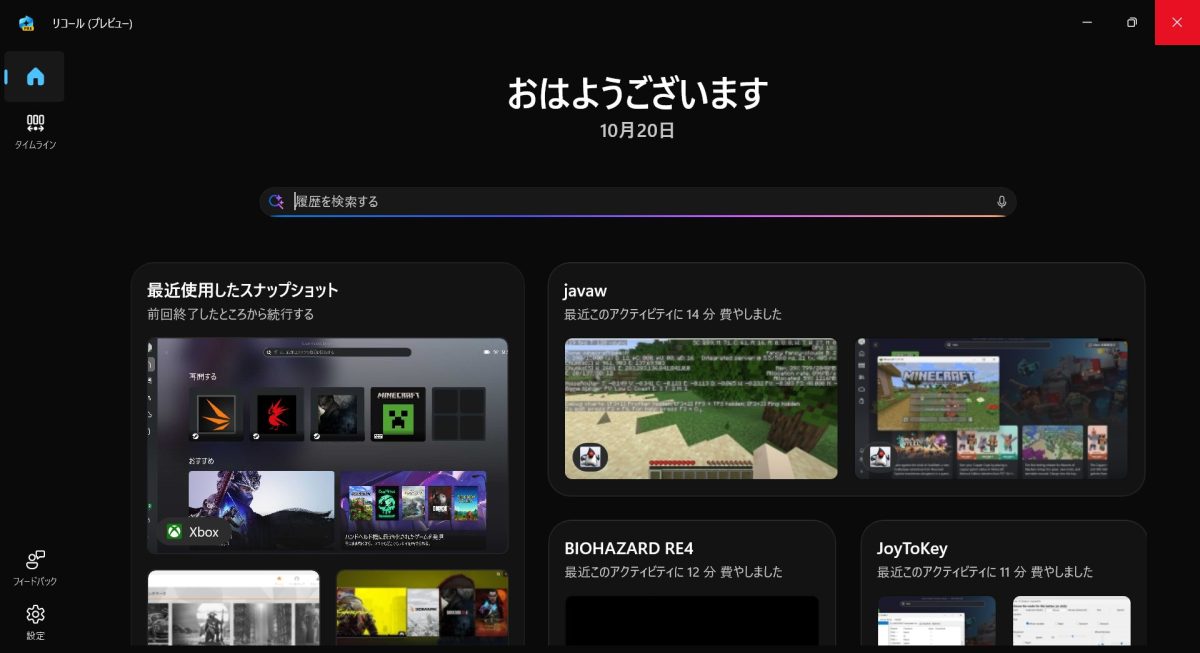Screen dimensions: 1200x653
Task: Open the タイムライン timeline view
Action: 35,131
